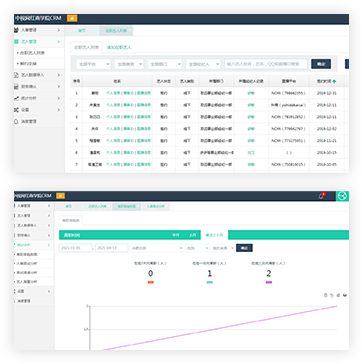363x364 pixels.
Task: Click the bell icon beside 消息管理 in the upper sidebar
Action: 16,121
